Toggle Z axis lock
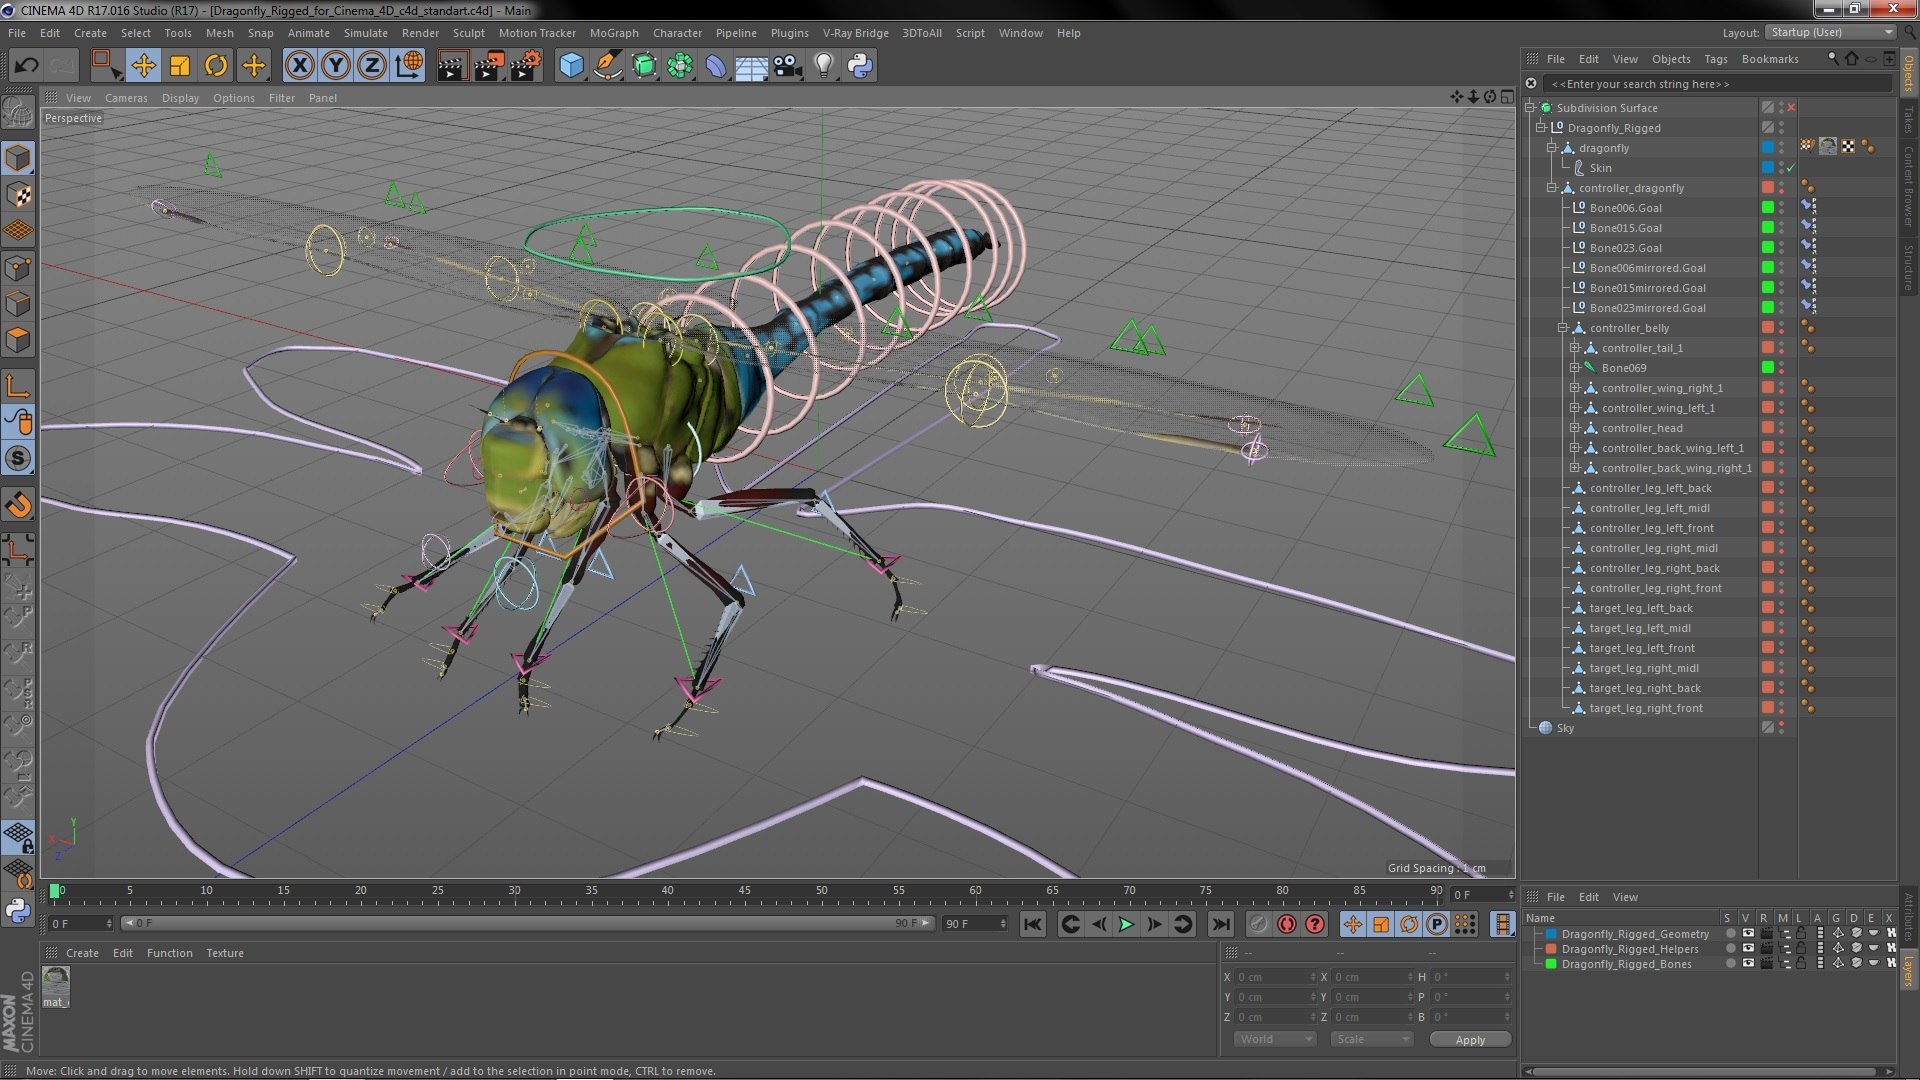Image resolution: width=1920 pixels, height=1080 pixels. click(372, 66)
